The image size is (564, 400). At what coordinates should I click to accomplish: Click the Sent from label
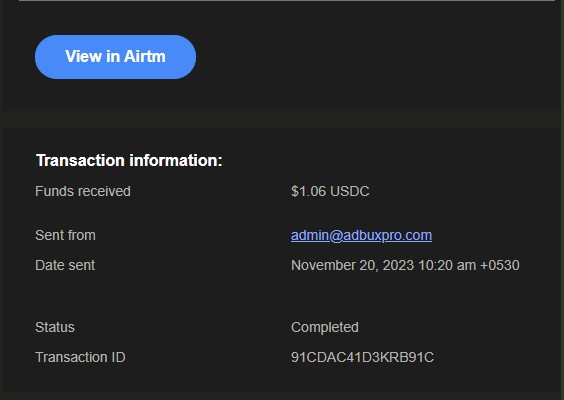pos(65,236)
